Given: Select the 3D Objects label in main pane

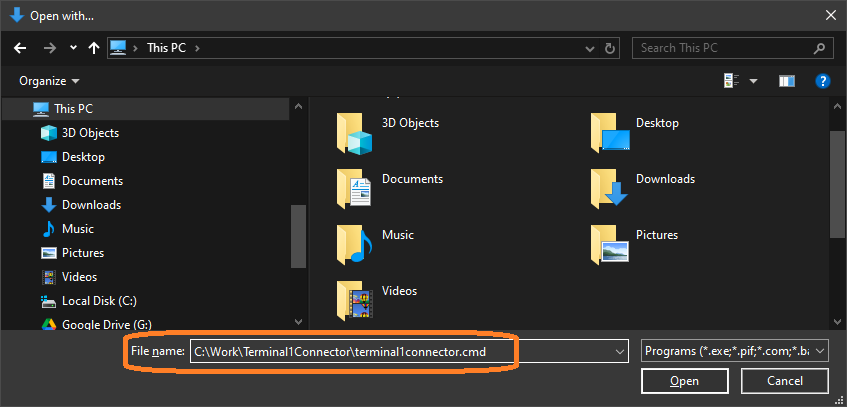Looking at the screenshot, I should 411,123.
